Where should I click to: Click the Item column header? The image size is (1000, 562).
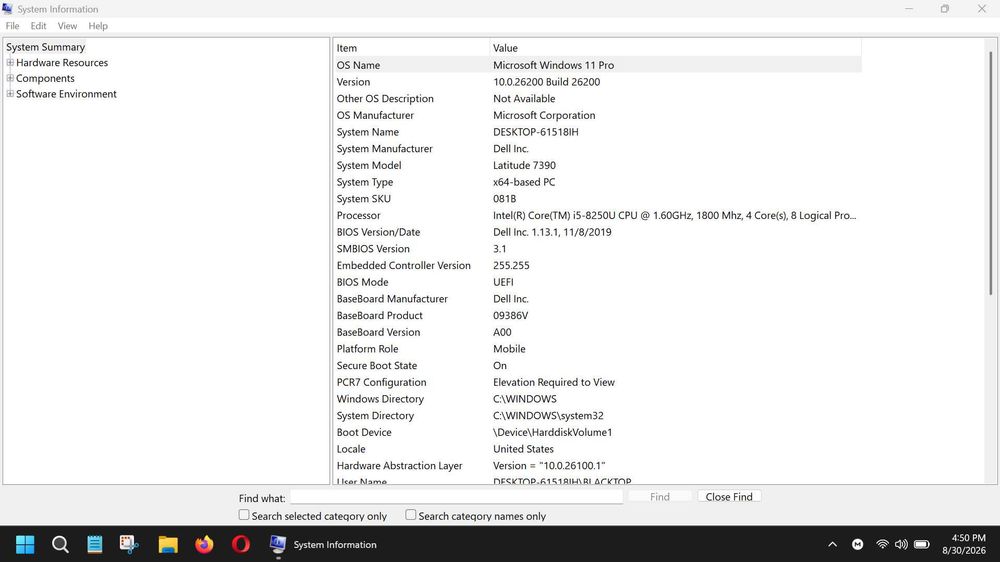tap(411, 48)
